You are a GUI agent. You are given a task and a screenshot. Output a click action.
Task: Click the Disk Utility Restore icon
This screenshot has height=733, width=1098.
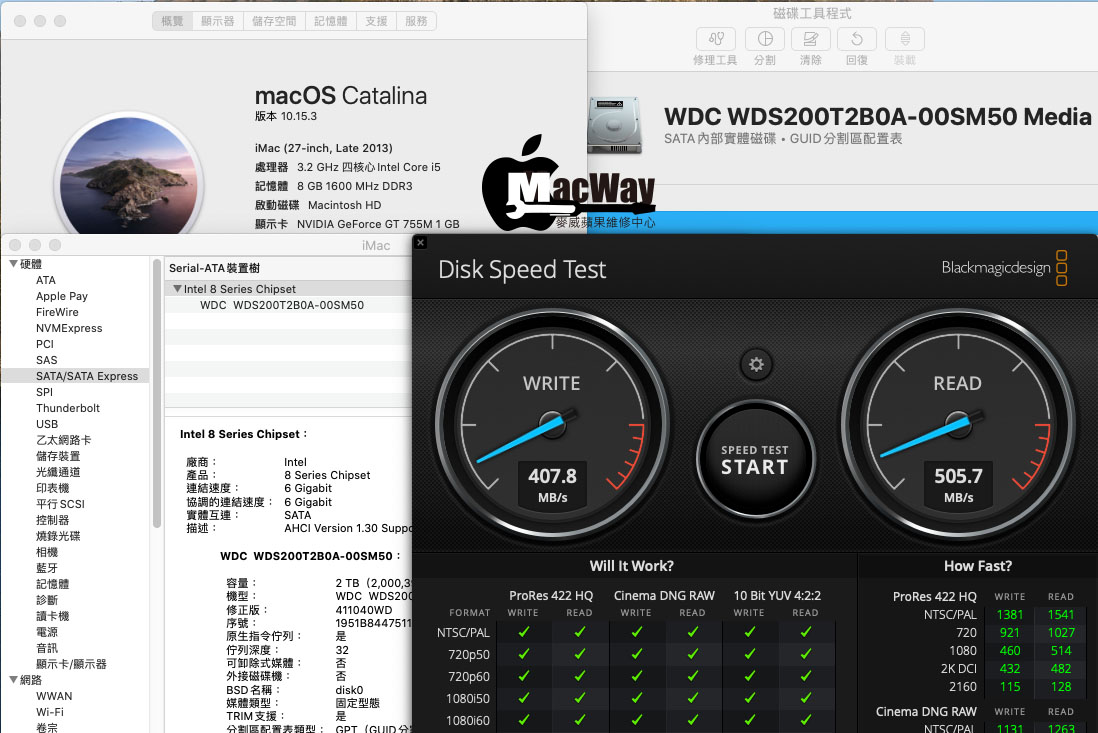856,39
